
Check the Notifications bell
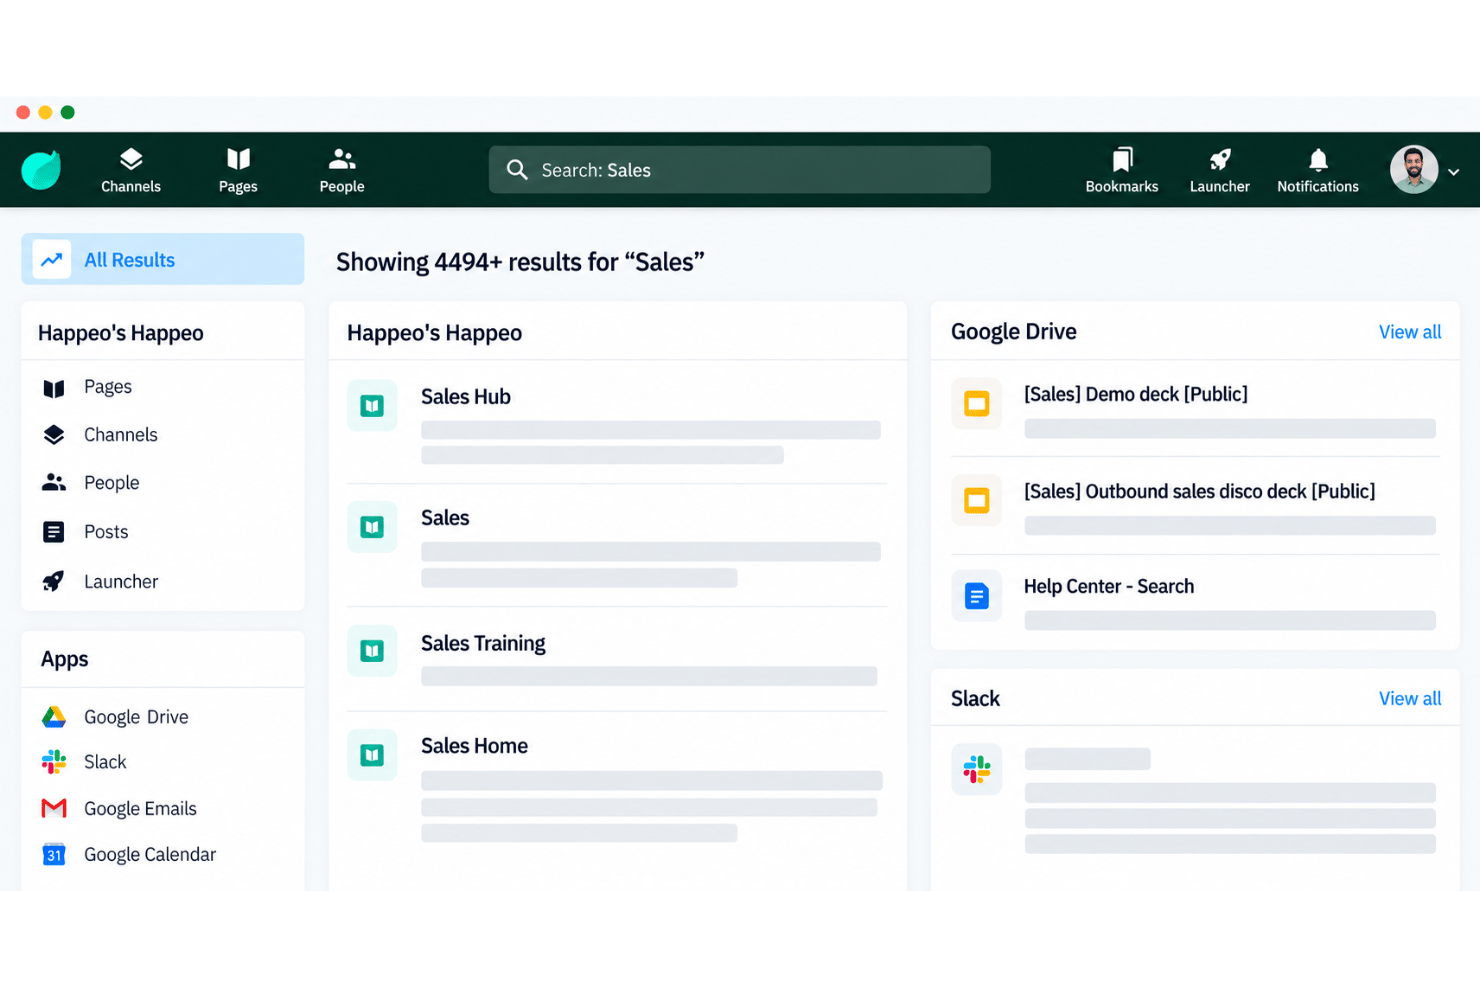1318,170
